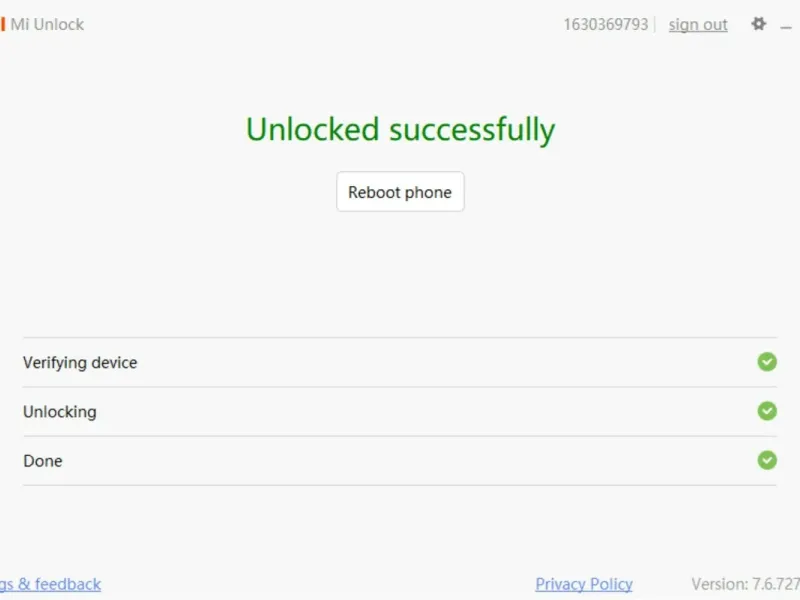This screenshot has width=800, height=600.
Task: Click the vertical separator beside account ID
Action: coord(656,25)
